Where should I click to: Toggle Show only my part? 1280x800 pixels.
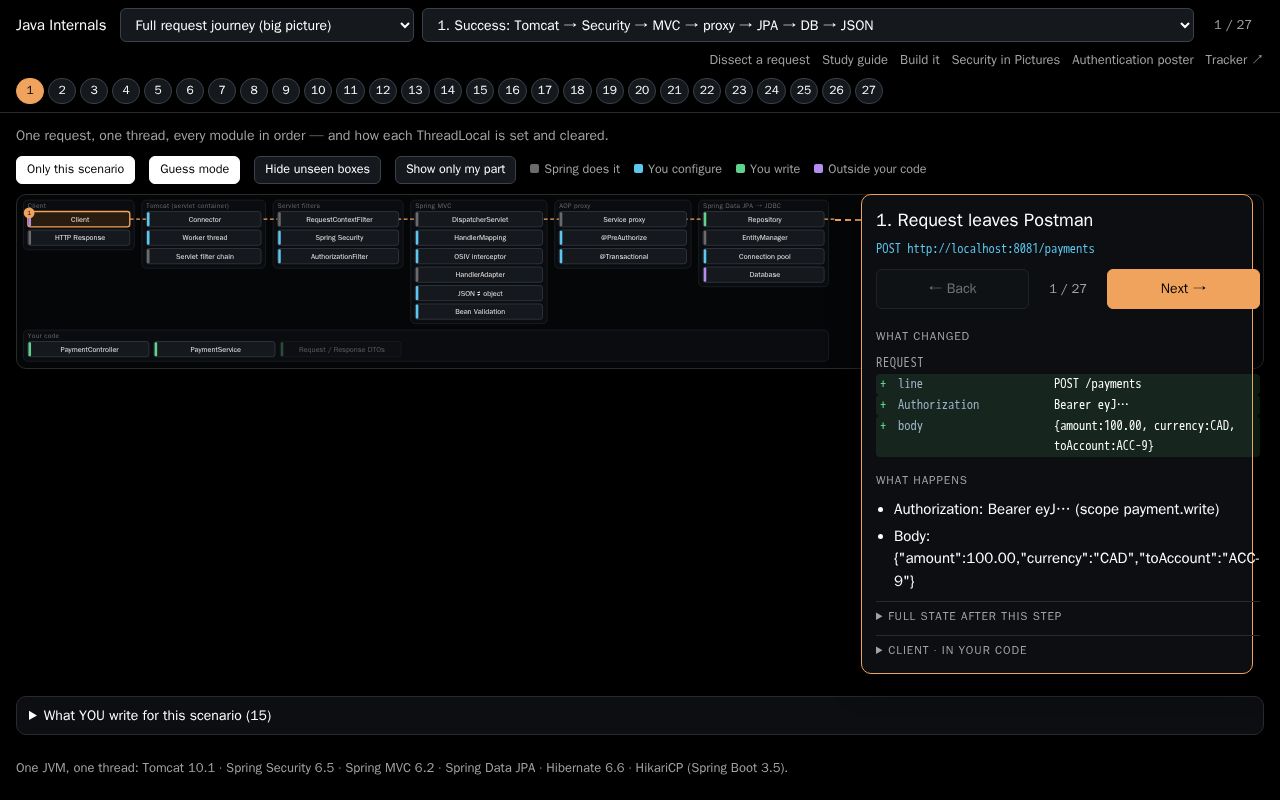click(455, 169)
